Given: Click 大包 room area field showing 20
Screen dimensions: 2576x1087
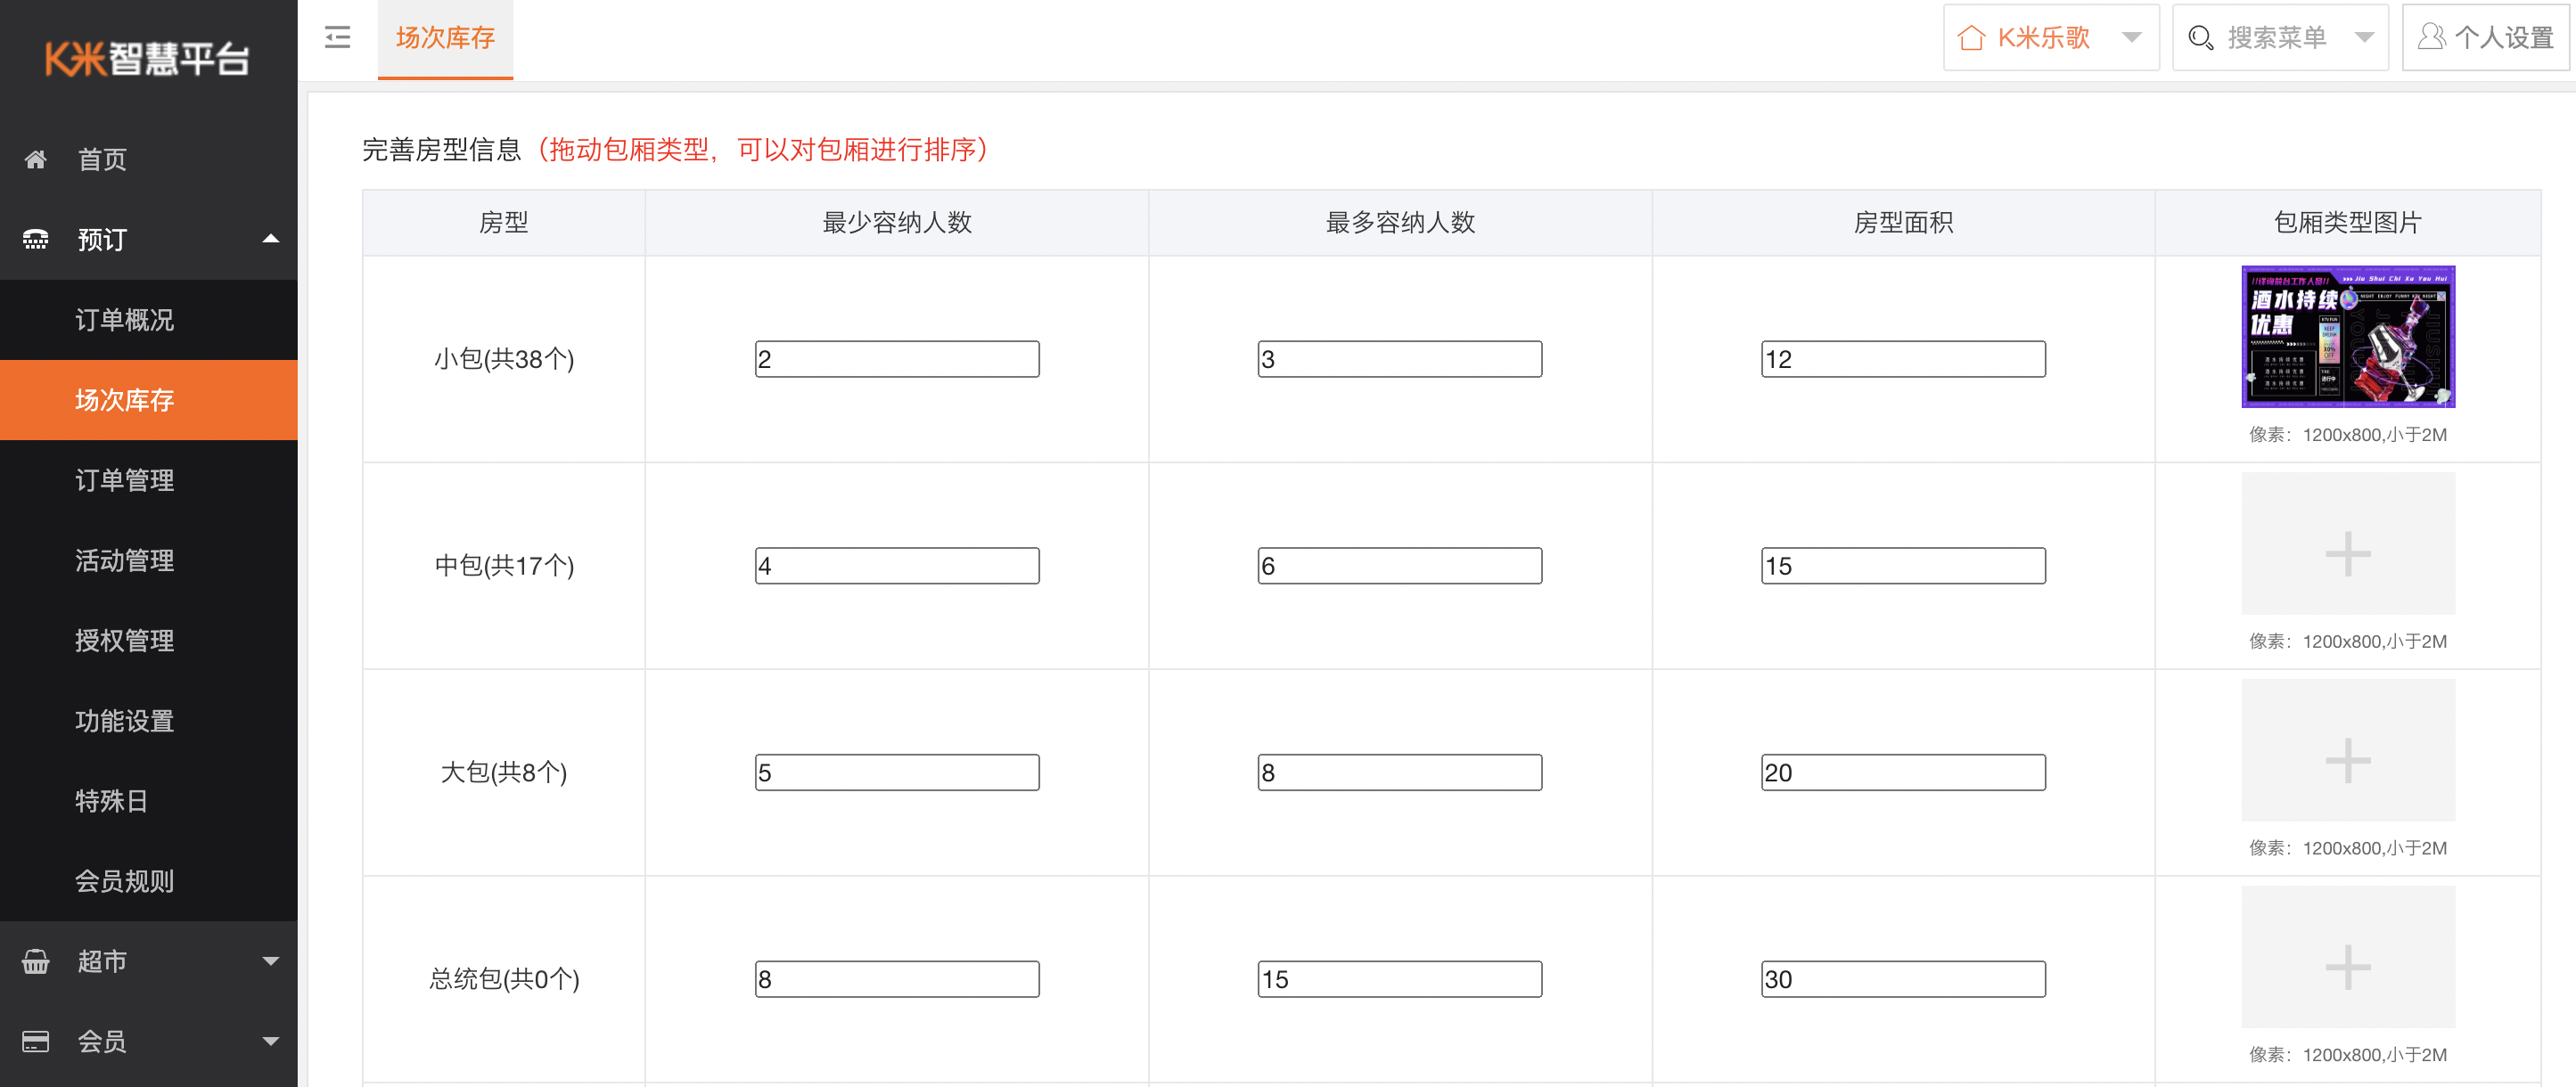Looking at the screenshot, I should click(x=1903, y=772).
